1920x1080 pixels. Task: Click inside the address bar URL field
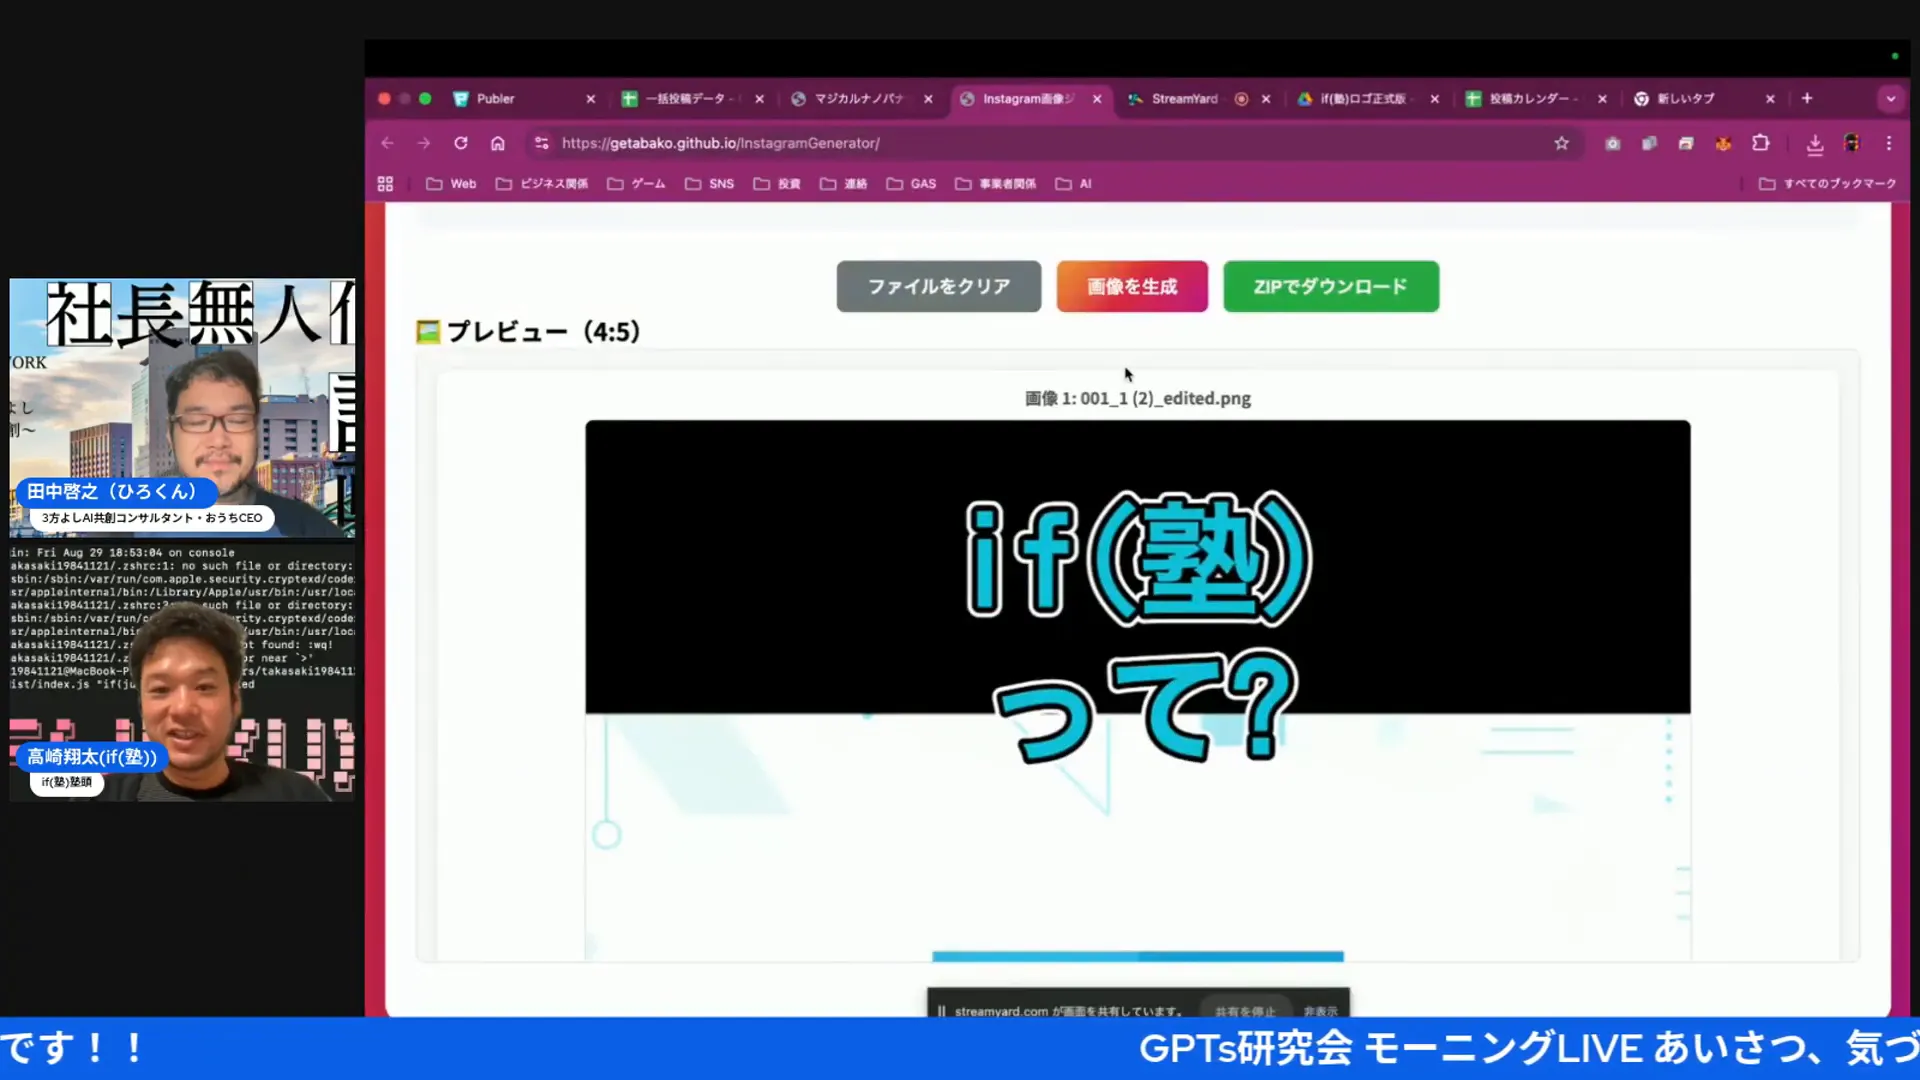(x=900, y=143)
